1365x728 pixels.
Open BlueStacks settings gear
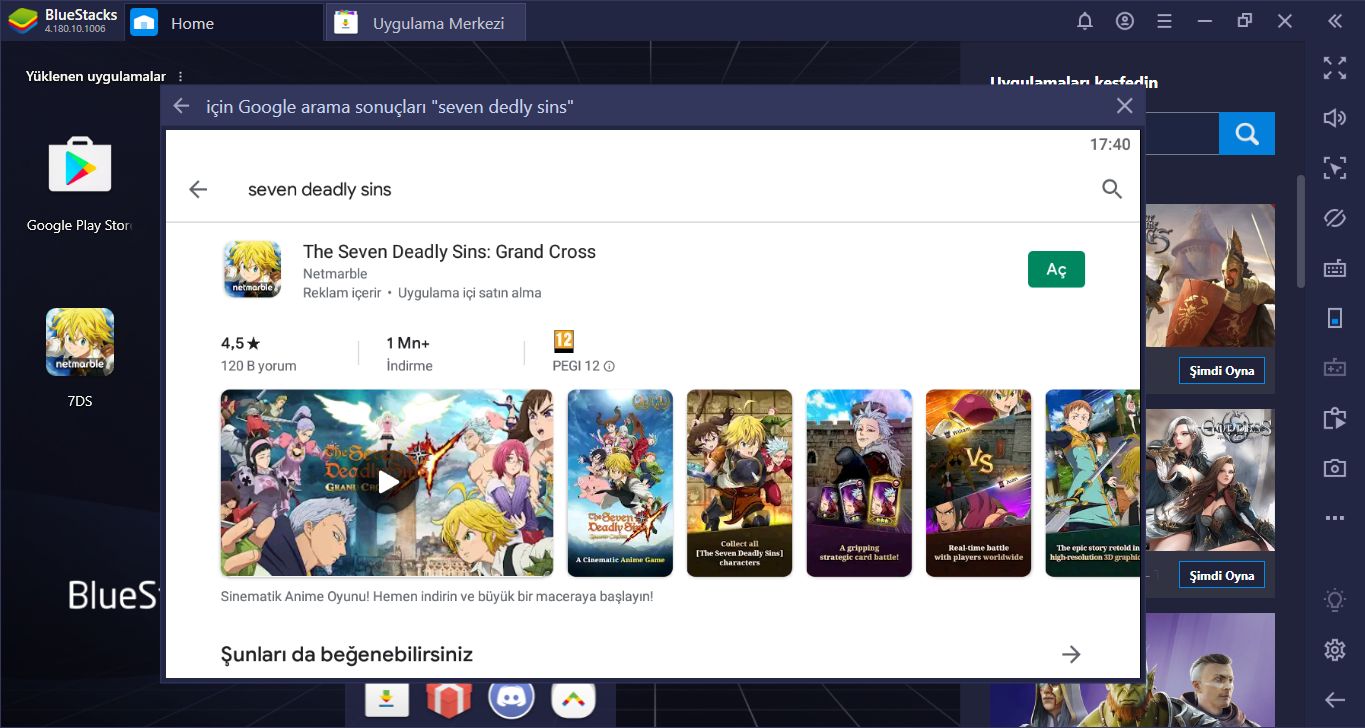pyautogui.click(x=1335, y=650)
